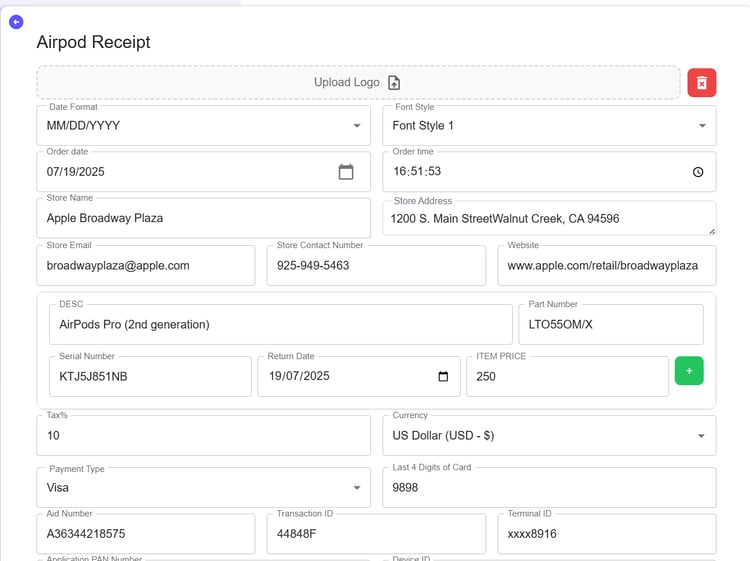Click the red delete logo trash button
This screenshot has height=561, width=750.
click(702, 83)
